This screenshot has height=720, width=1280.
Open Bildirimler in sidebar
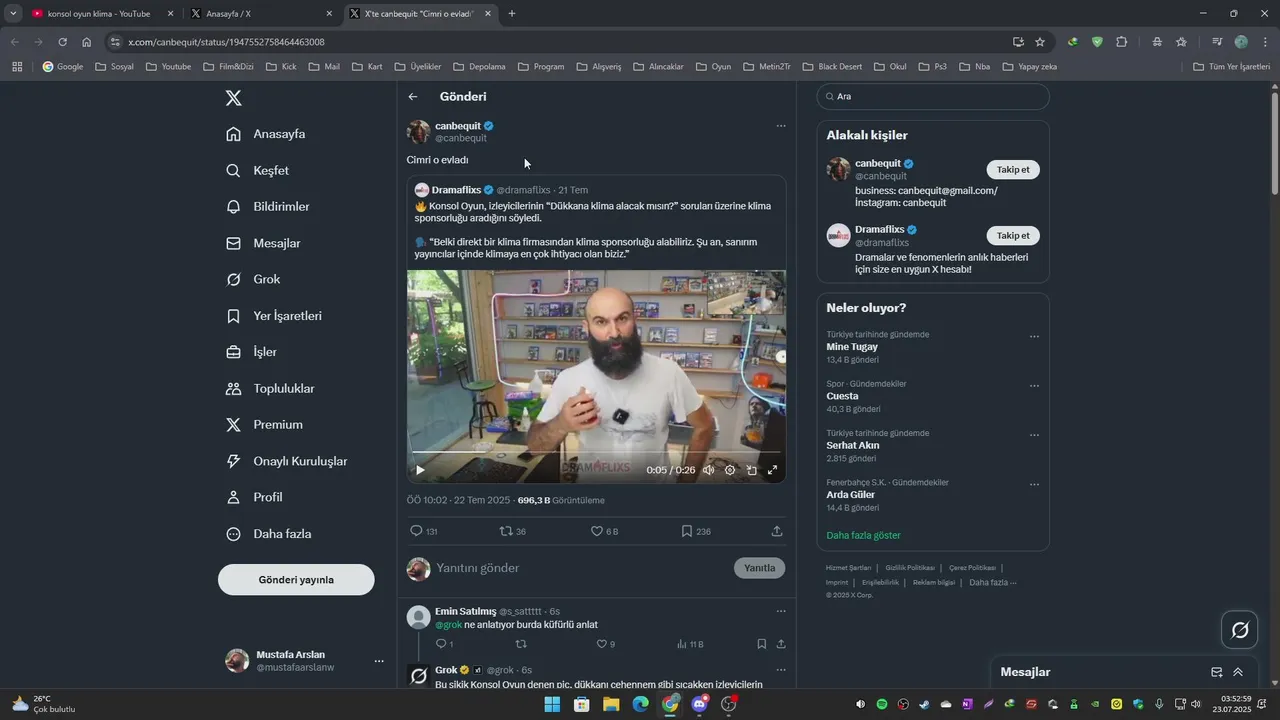(268, 207)
